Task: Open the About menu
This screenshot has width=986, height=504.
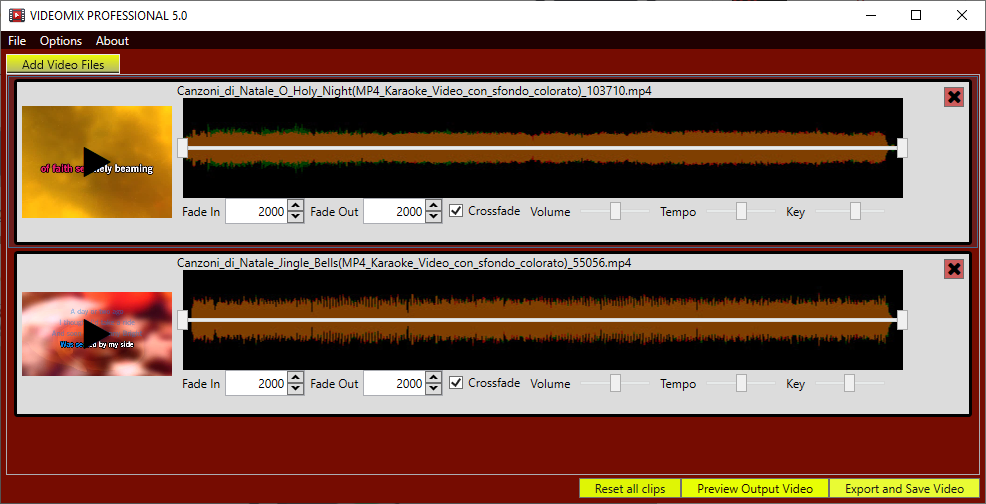Action: click(x=112, y=41)
